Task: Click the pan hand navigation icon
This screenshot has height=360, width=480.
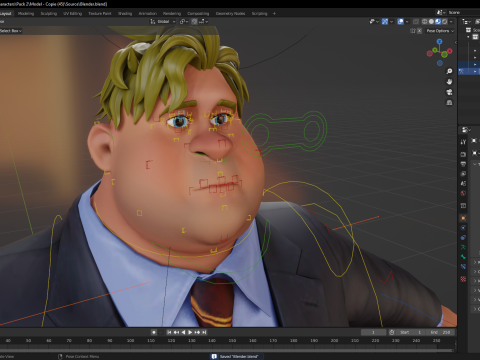Action: (x=449, y=81)
